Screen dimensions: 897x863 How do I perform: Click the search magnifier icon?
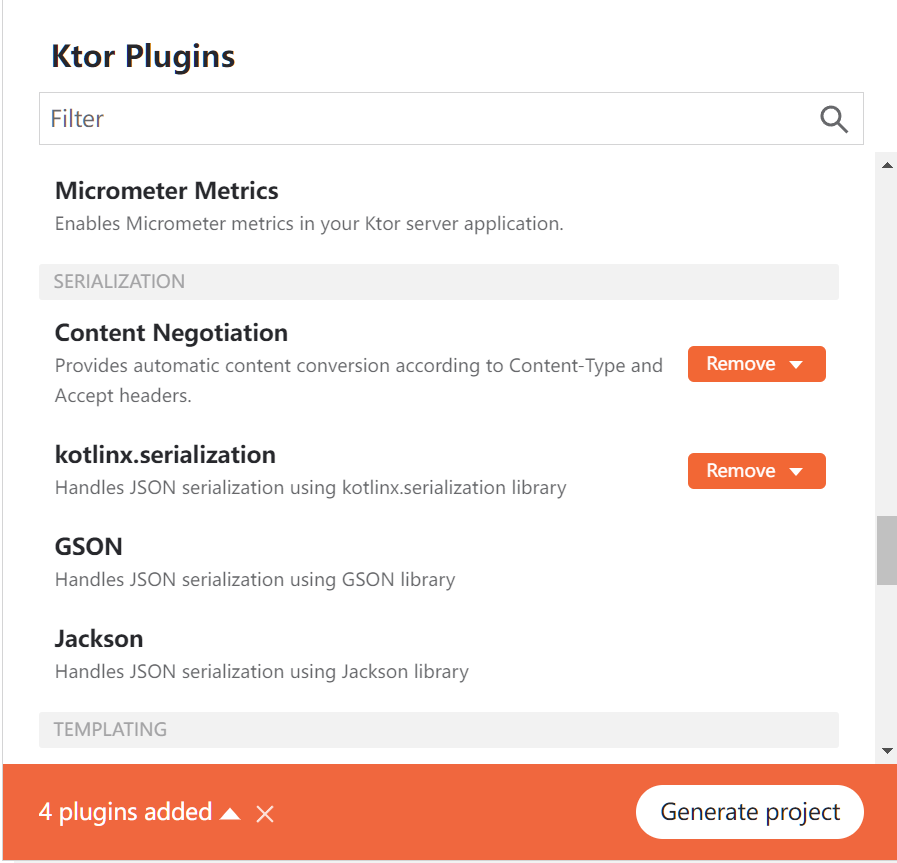[834, 119]
